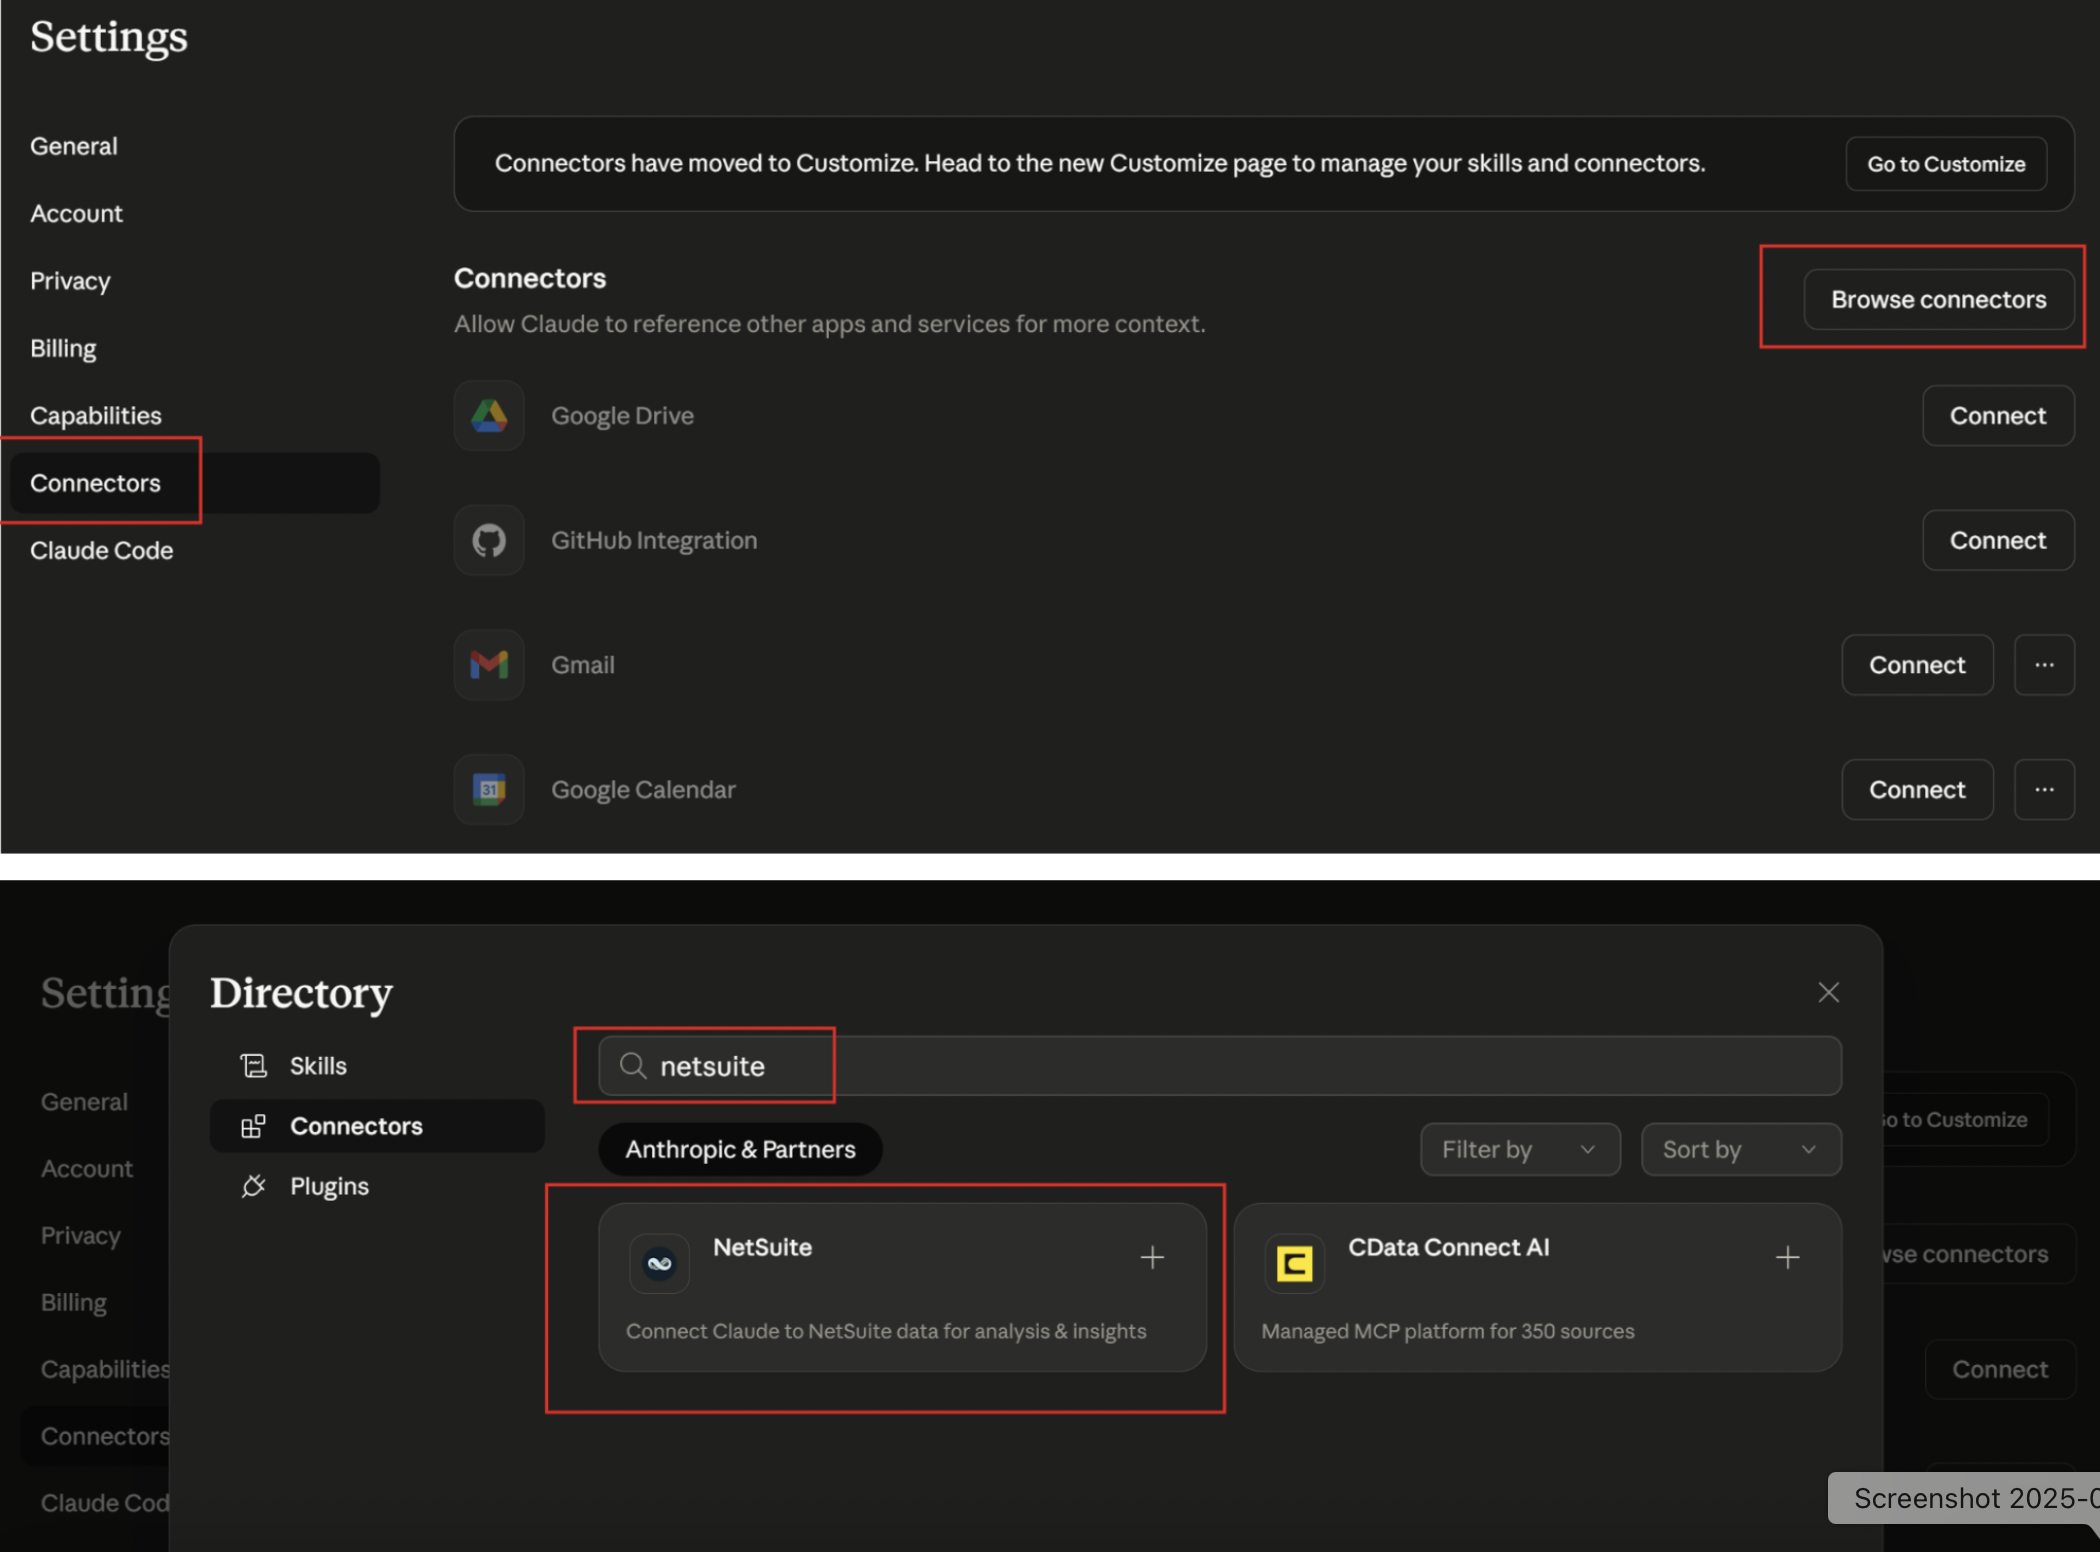
Task: Open Claude Code settings section
Action: pos(102,550)
